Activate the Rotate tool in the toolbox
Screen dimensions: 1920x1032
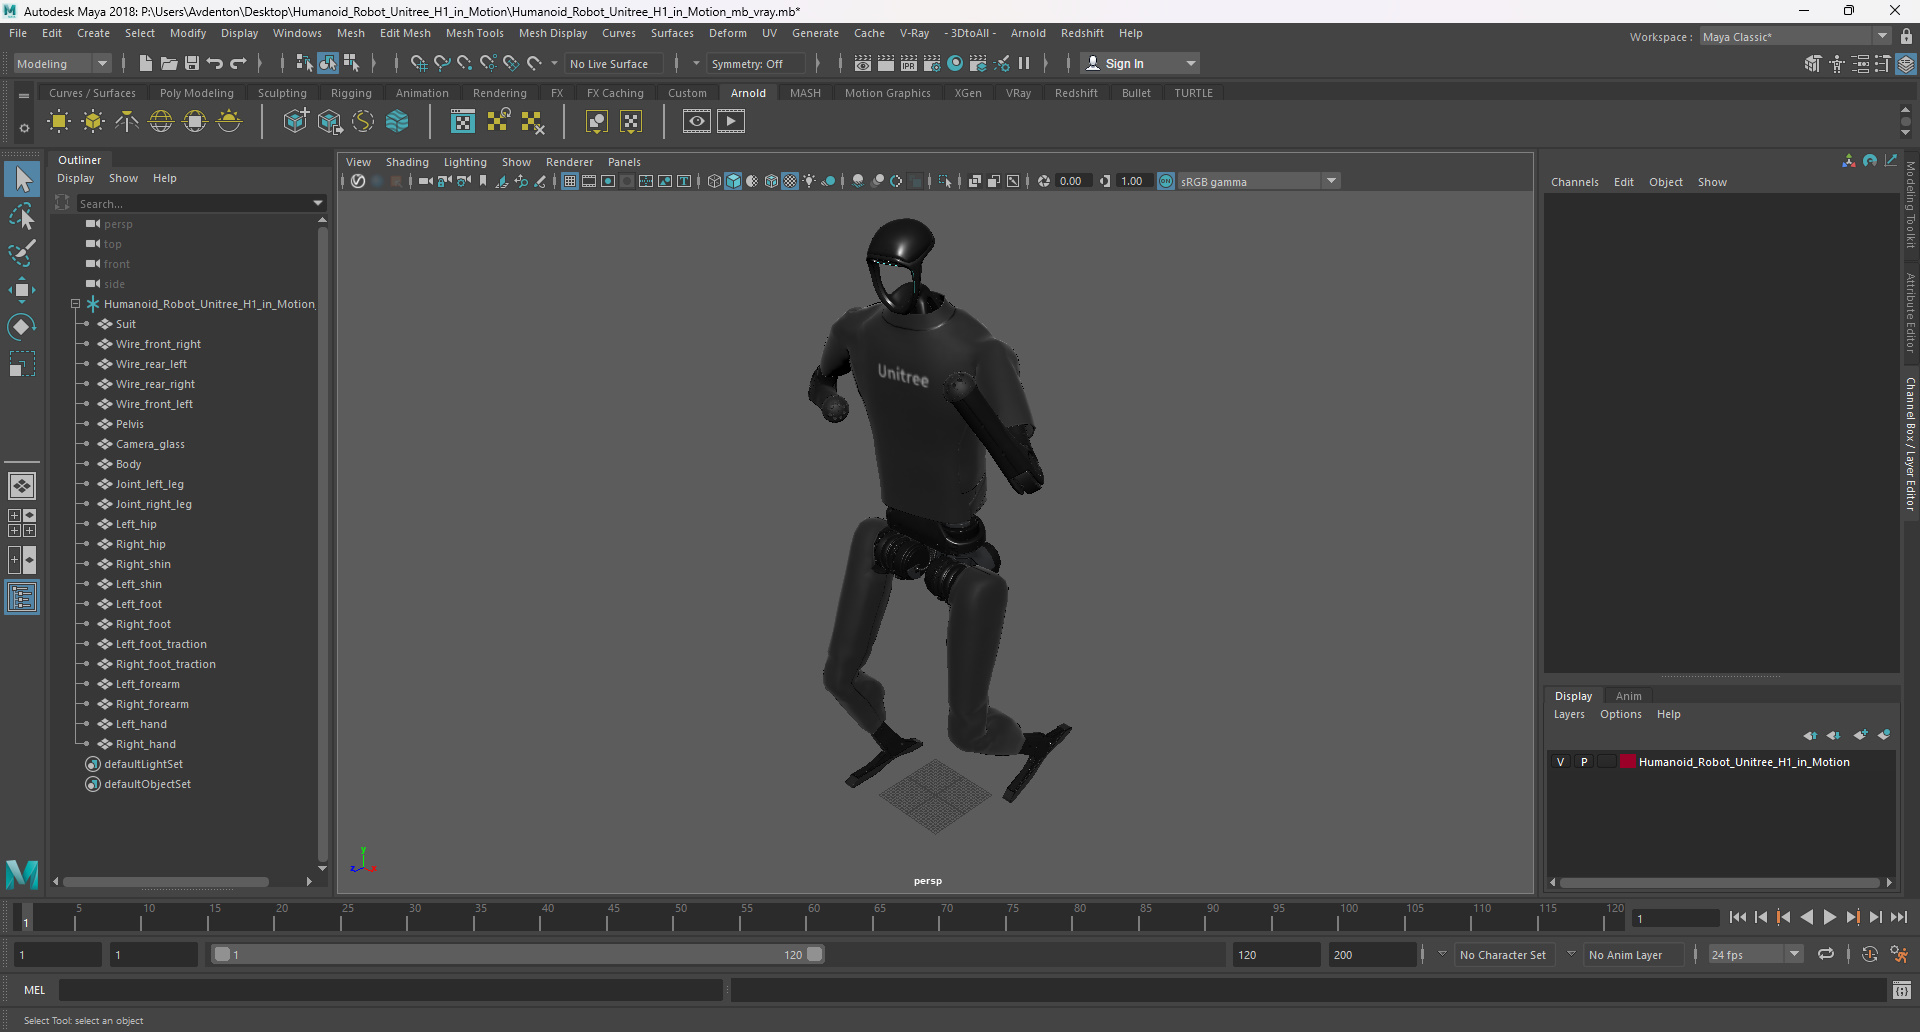click(22, 327)
